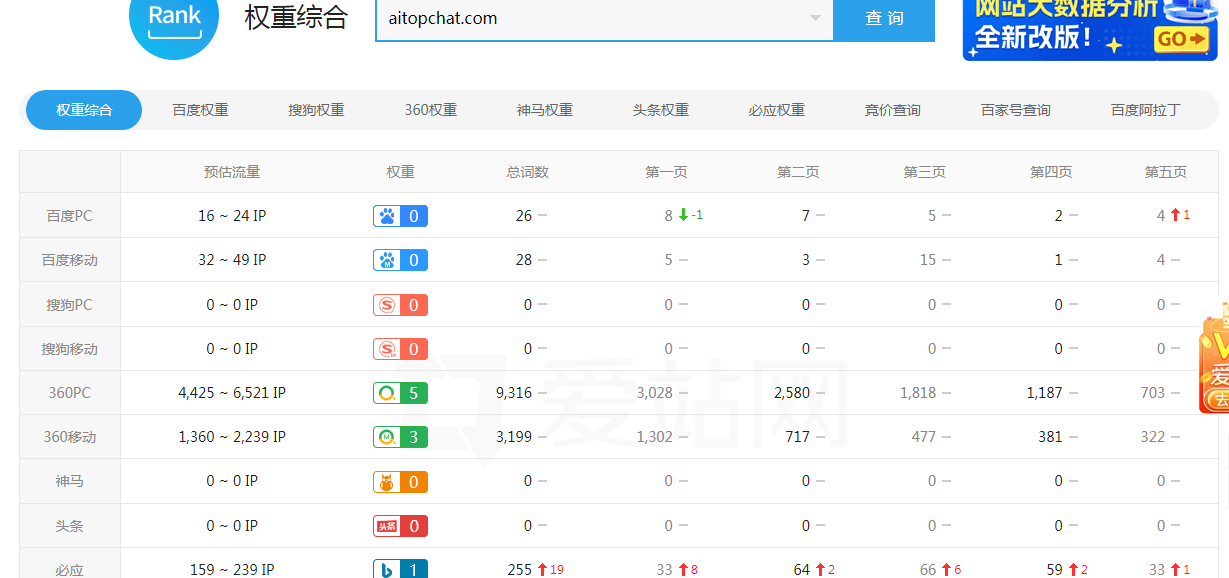Click the 百度移动 row label

(x=70, y=260)
